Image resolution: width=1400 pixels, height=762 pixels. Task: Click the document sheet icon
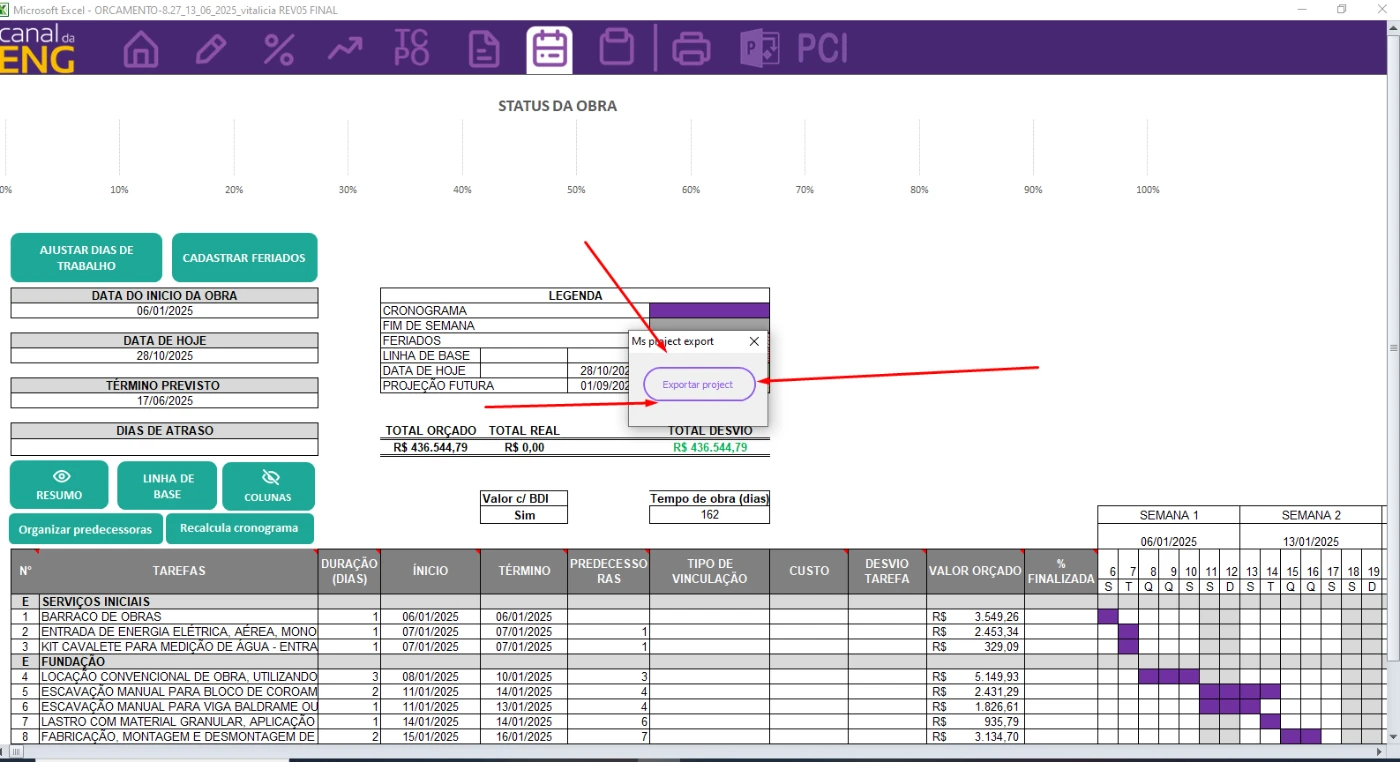click(485, 49)
